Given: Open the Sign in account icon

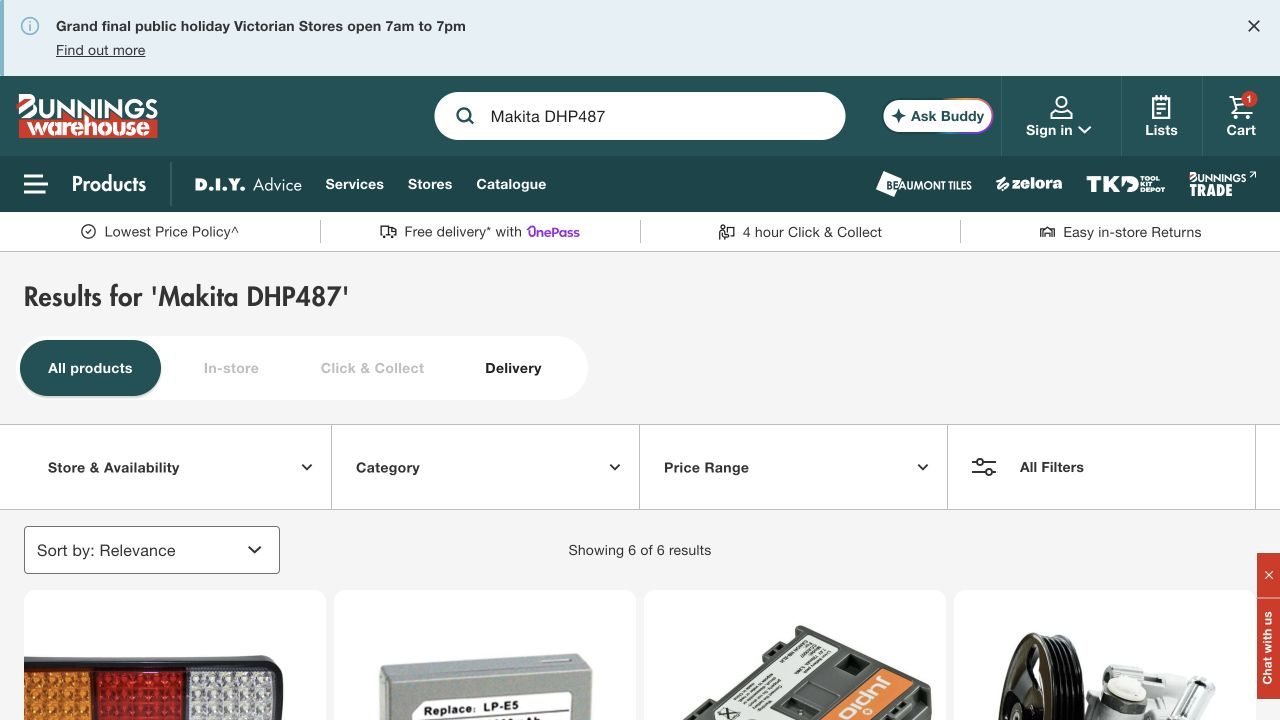Looking at the screenshot, I should tap(1060, 106).
